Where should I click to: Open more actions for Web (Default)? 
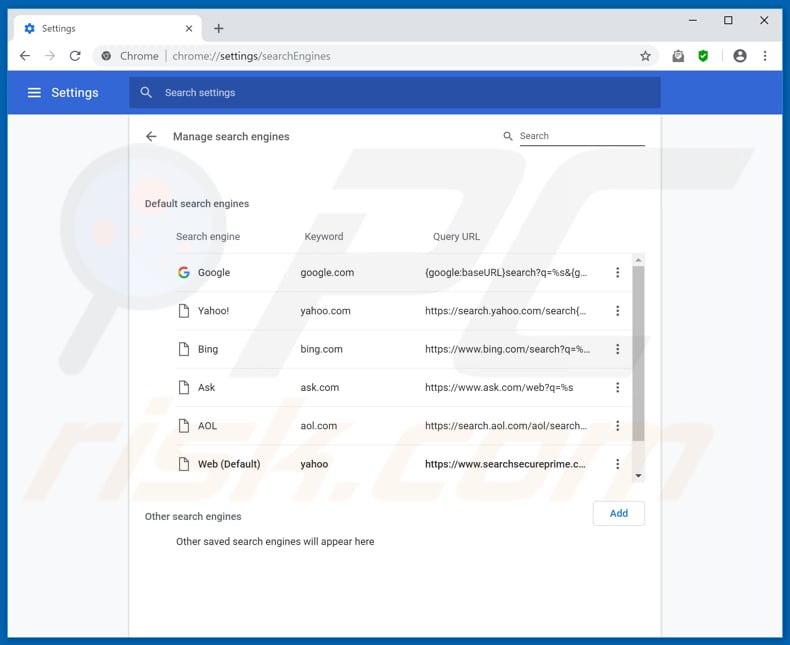coord(617,464)
